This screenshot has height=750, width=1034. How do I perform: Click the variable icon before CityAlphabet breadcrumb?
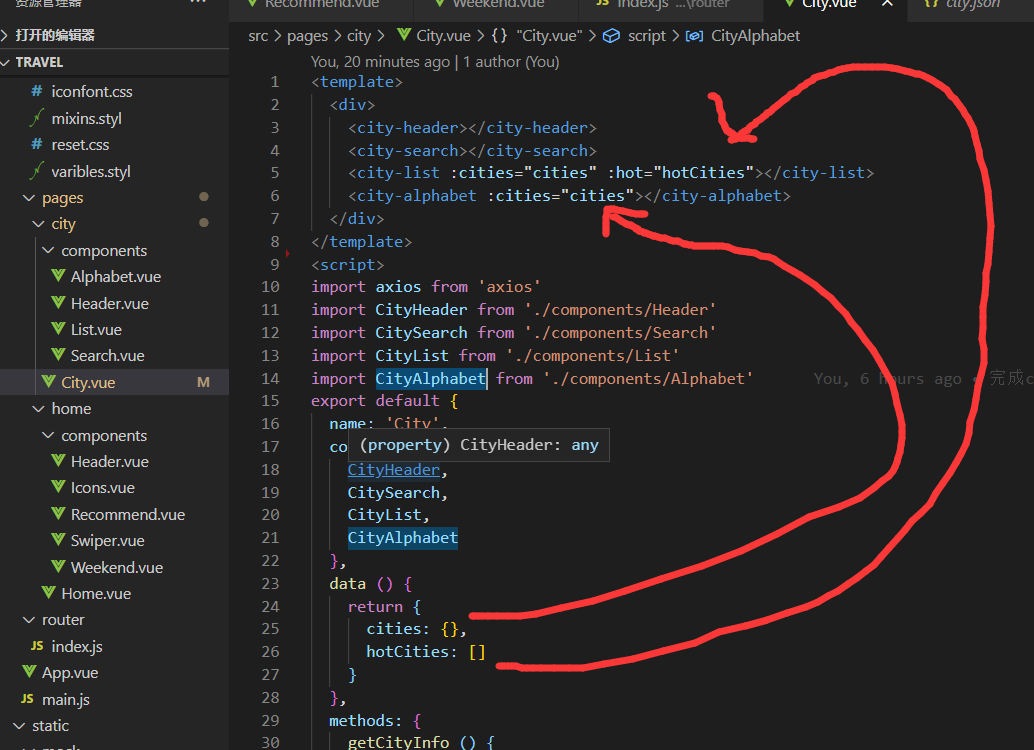[x=694, y=36]
